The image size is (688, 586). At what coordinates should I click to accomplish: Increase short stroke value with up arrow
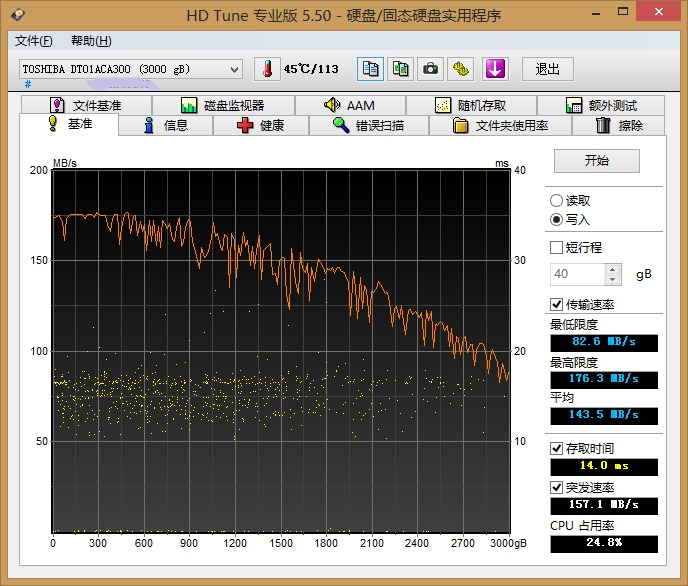(613, 269)
